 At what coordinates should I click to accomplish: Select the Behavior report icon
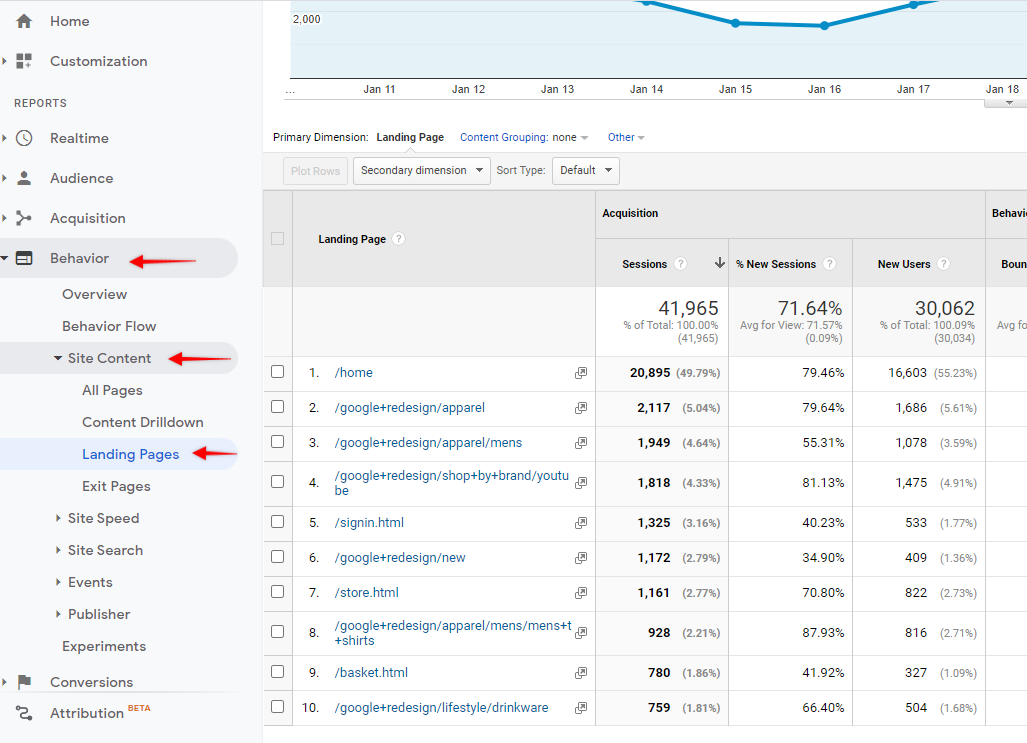pos(22,258)
